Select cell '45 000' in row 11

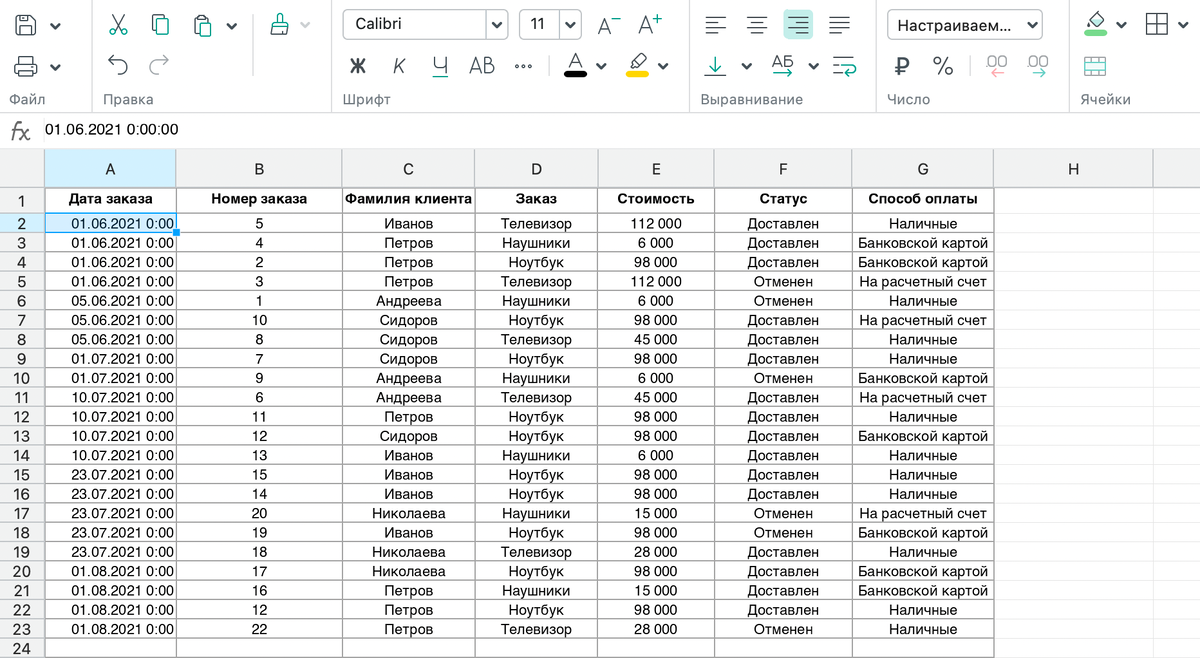pyautogui.click(x=655, y=397)
